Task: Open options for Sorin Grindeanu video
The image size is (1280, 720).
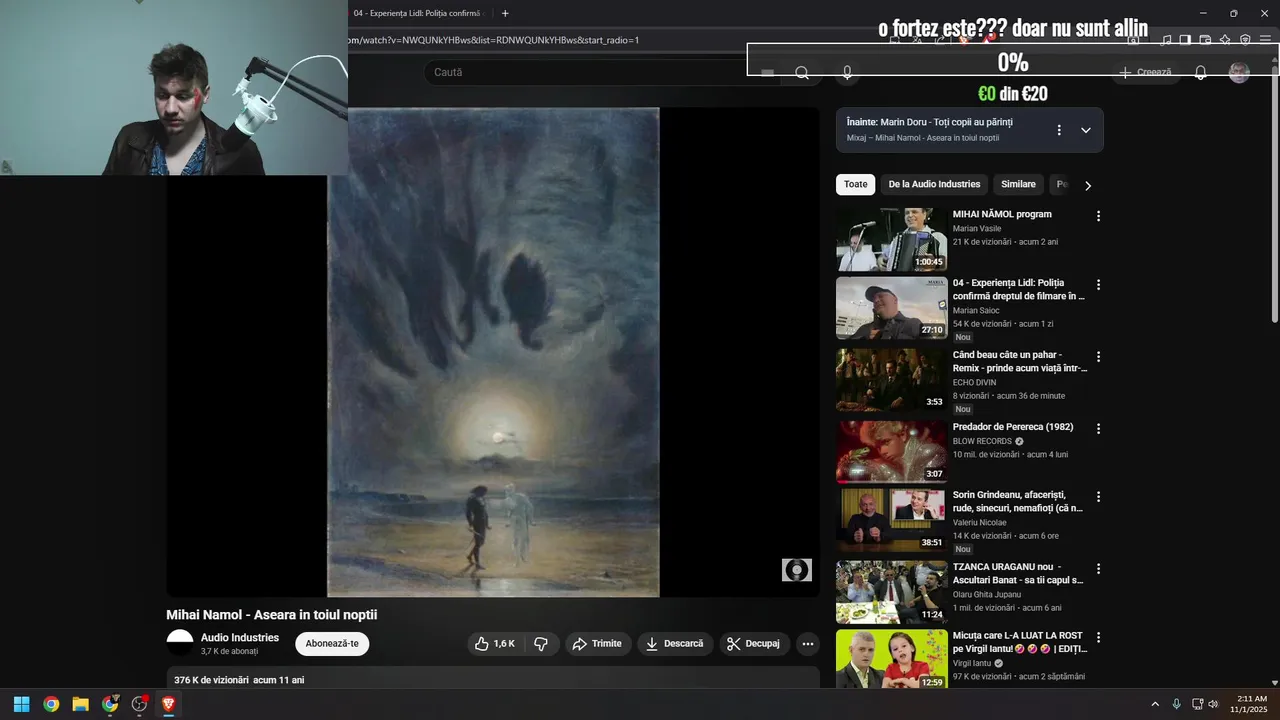Action: point(1098,497)
